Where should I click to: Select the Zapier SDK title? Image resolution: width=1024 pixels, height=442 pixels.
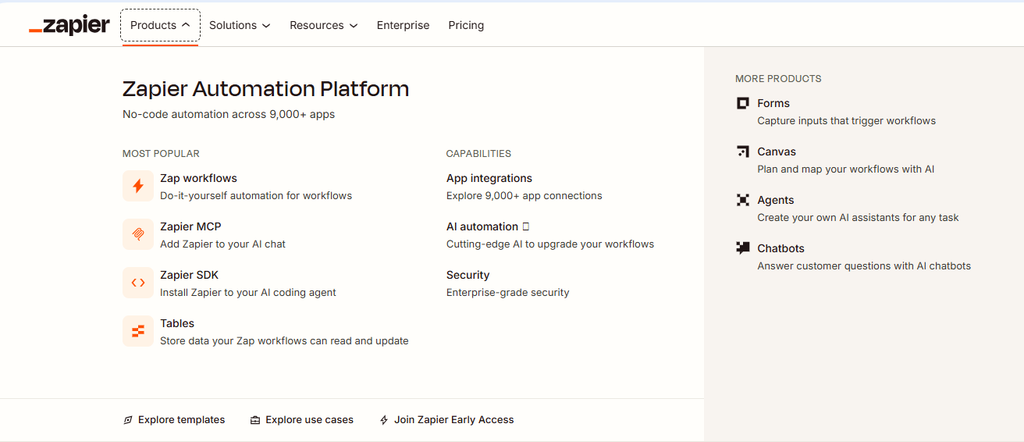click(x=189, y=275)
